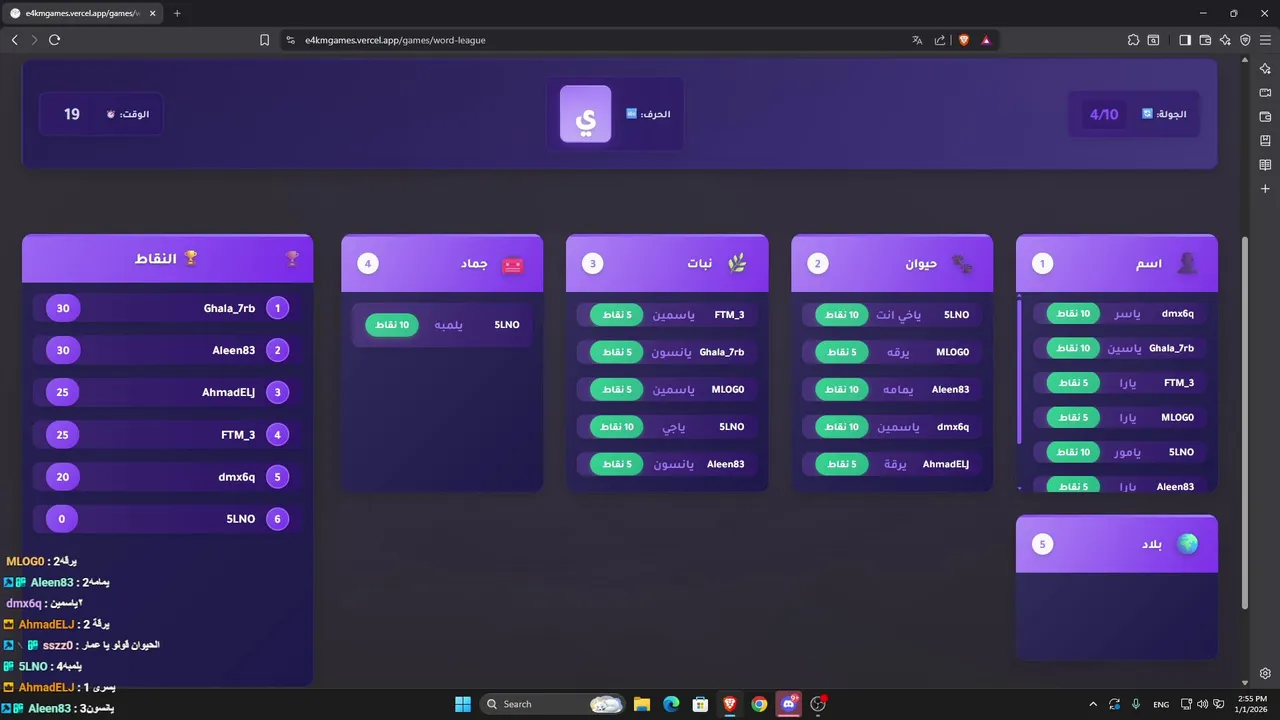This screenshot has height=720, width=1280.
Task: Select Ghala_7rb row in the scoreboard
Action: 167,308
